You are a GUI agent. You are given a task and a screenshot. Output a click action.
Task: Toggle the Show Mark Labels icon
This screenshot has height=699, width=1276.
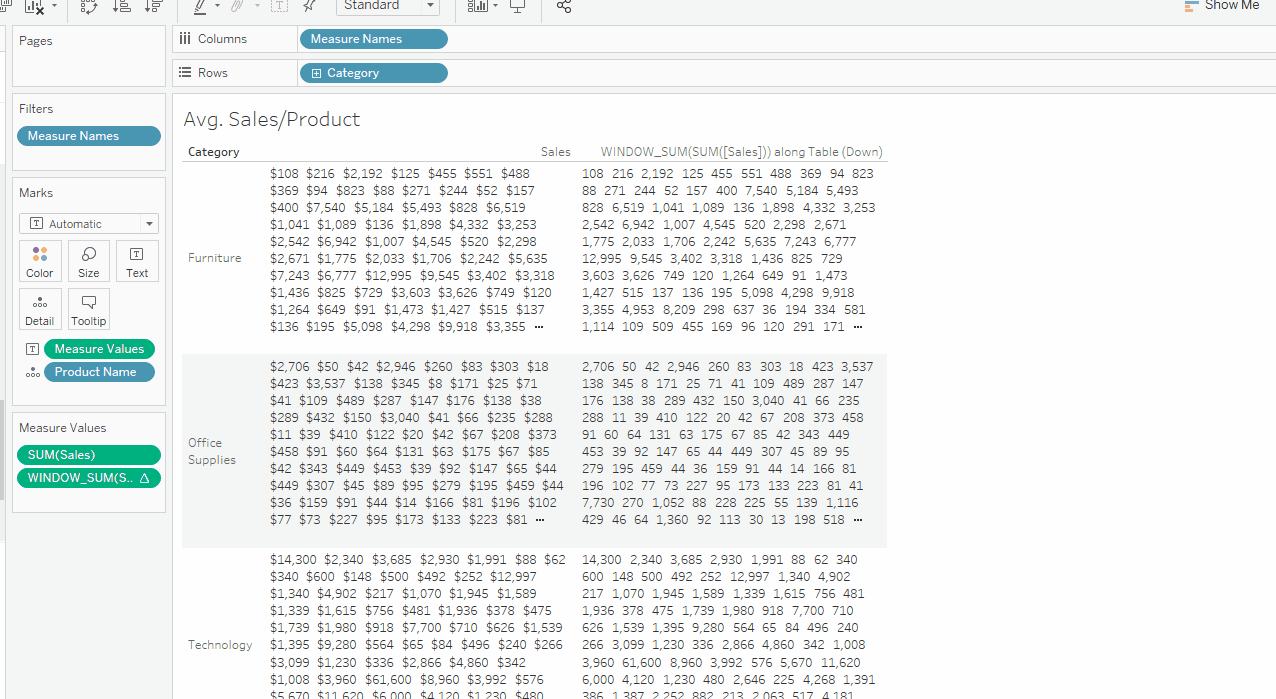click(279, 6)
